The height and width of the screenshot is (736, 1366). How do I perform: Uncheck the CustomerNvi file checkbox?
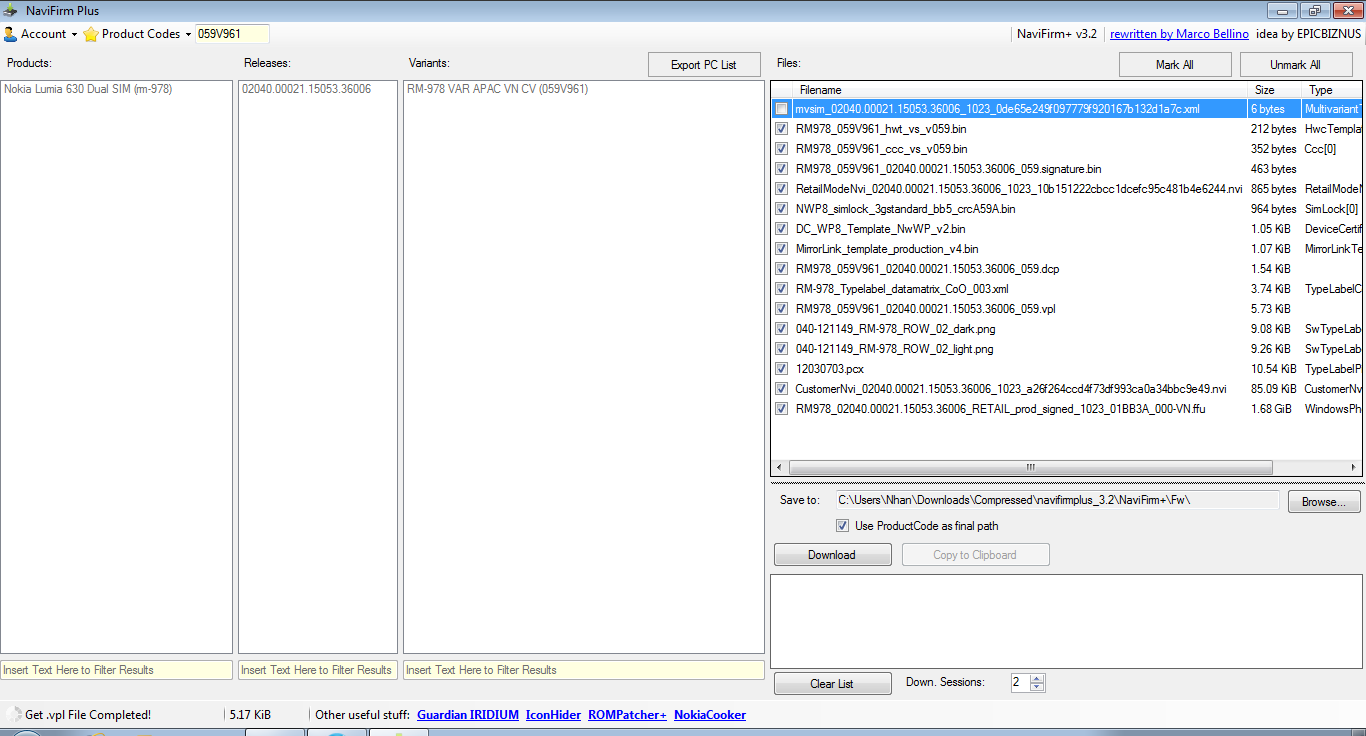(x=781, y=389)
